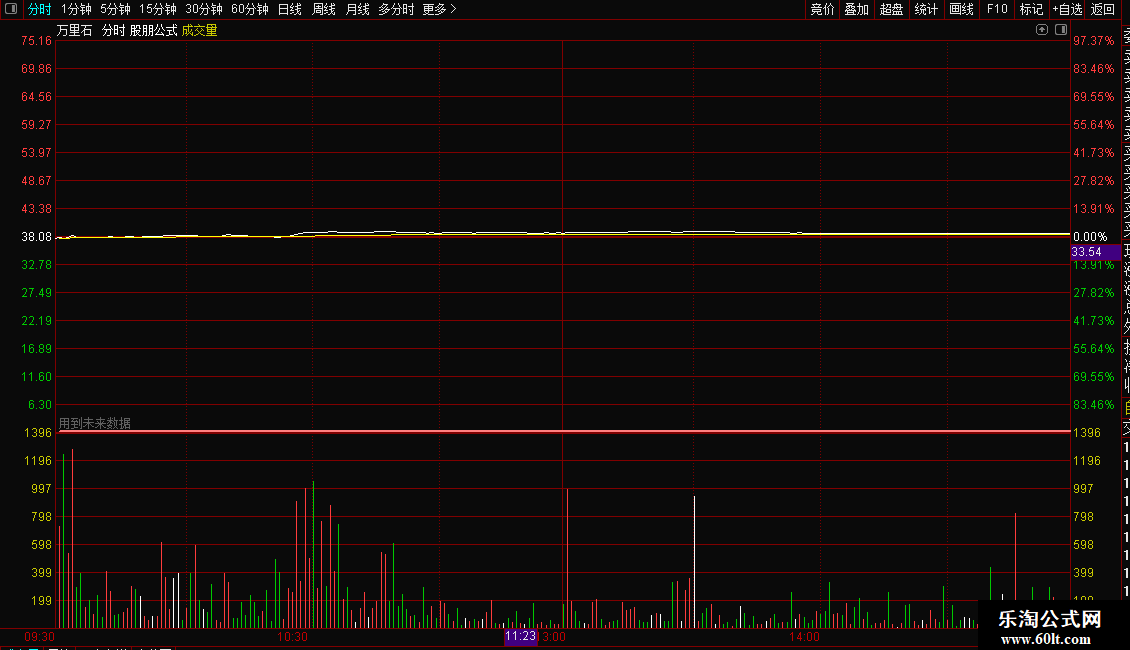The width and height of the screenshot is (1130, 650).
Task: Open the 统计 statistics button
Action: point(926,9)
